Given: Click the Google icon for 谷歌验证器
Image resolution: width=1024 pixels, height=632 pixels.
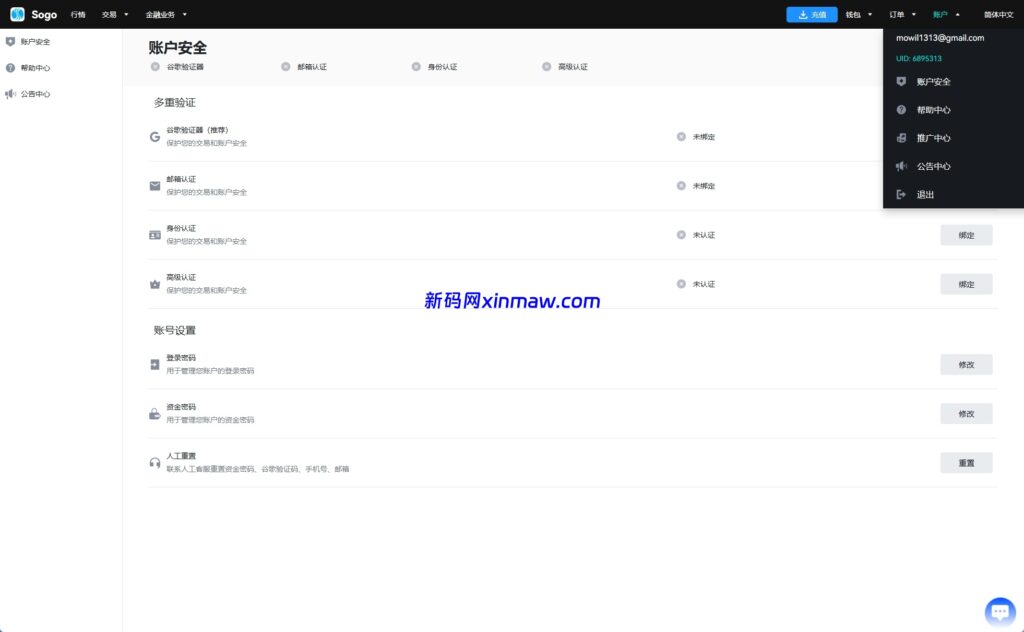Looking at the screenshot, I should [x=155, y=136].
